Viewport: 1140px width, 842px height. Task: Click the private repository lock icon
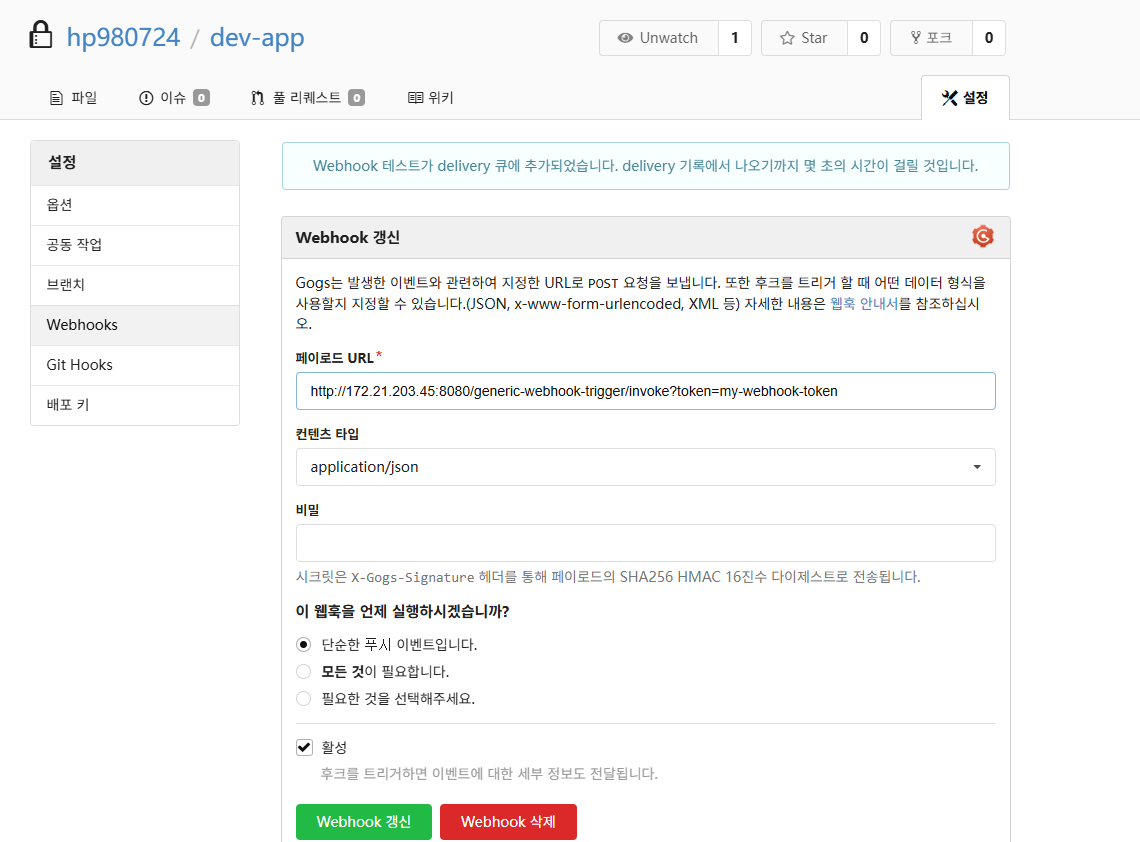click(x=41, y=35)
